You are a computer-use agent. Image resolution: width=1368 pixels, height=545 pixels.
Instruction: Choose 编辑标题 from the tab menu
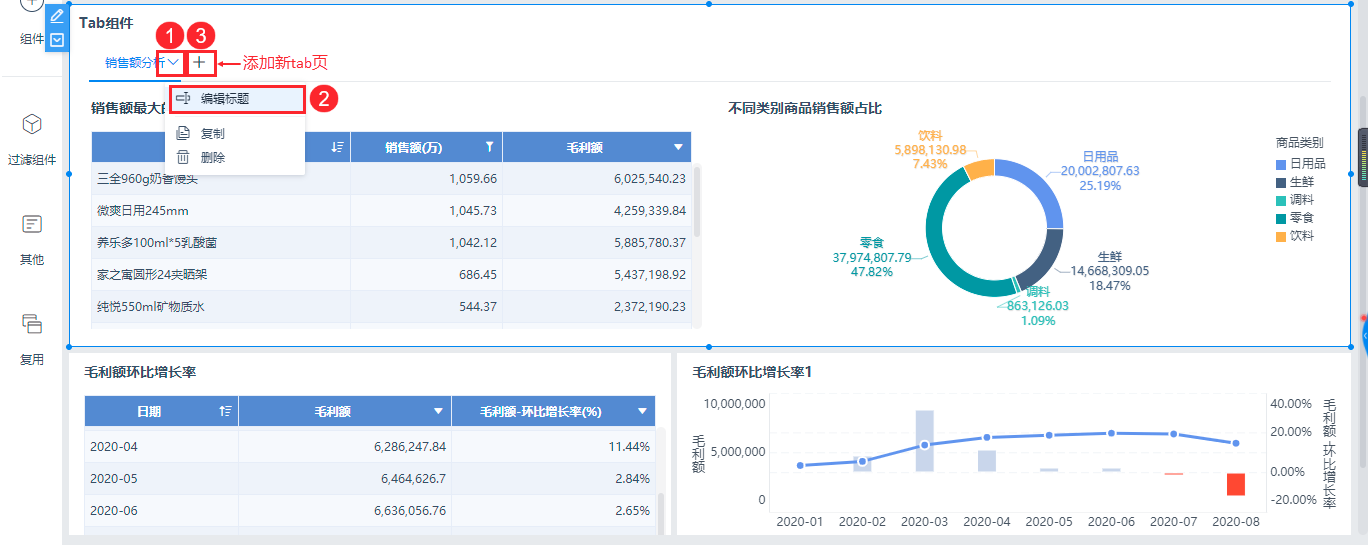pos(225,99)
